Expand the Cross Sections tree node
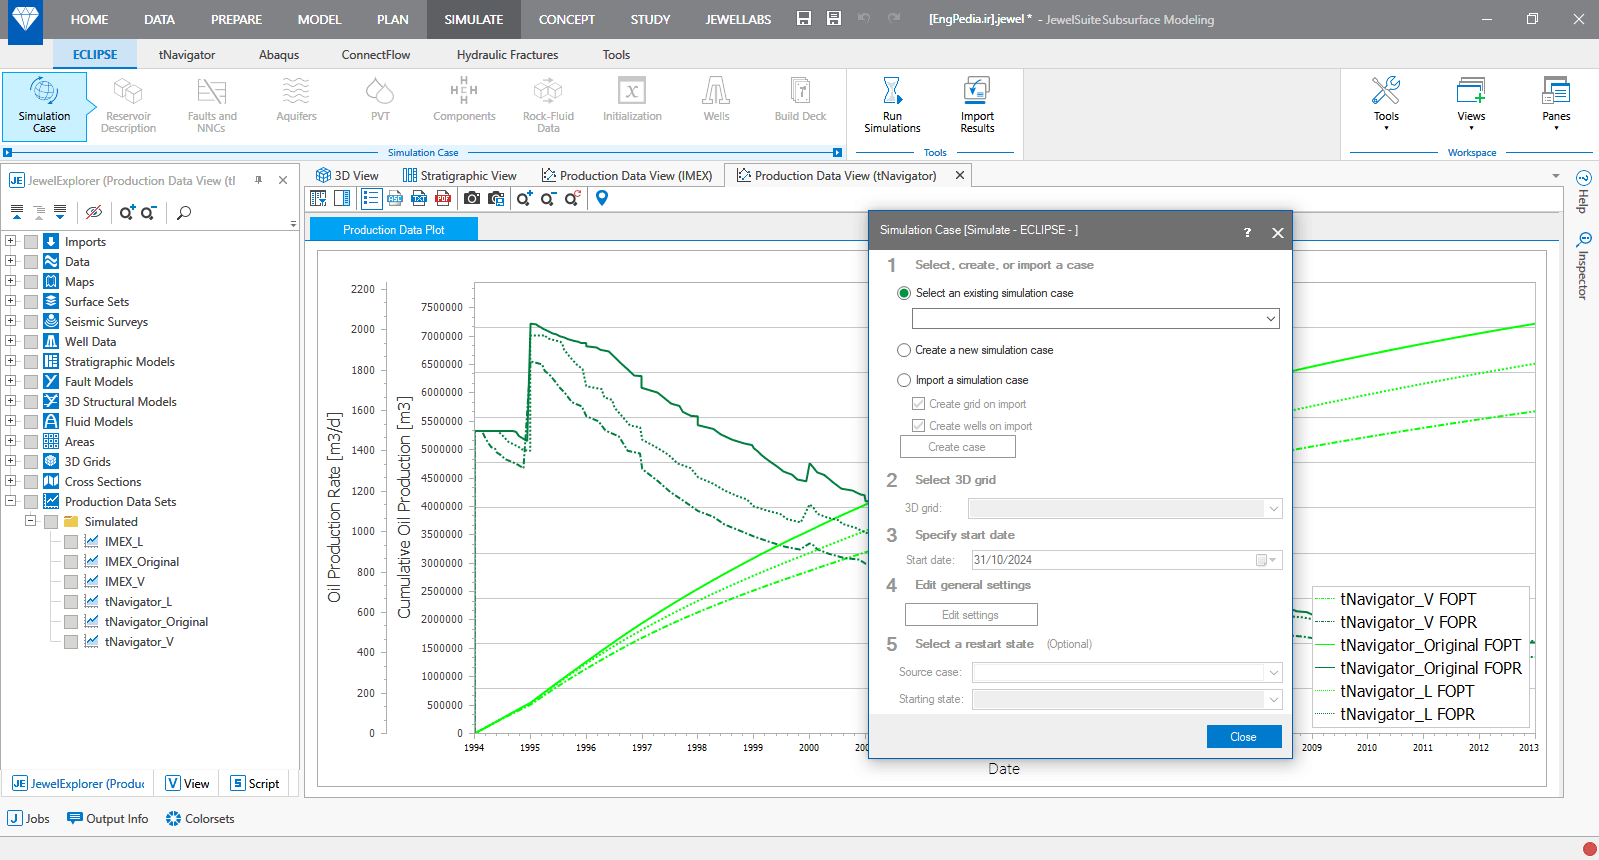The height and width of the screenshot is (860, 1599). (10, 481)
